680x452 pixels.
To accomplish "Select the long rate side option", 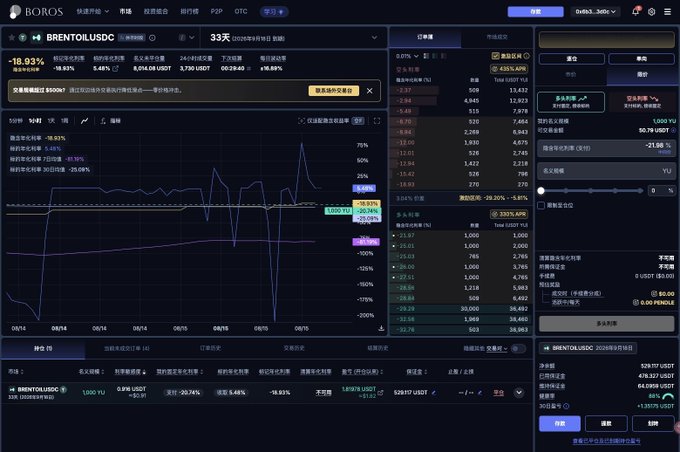I will (571, 102).
